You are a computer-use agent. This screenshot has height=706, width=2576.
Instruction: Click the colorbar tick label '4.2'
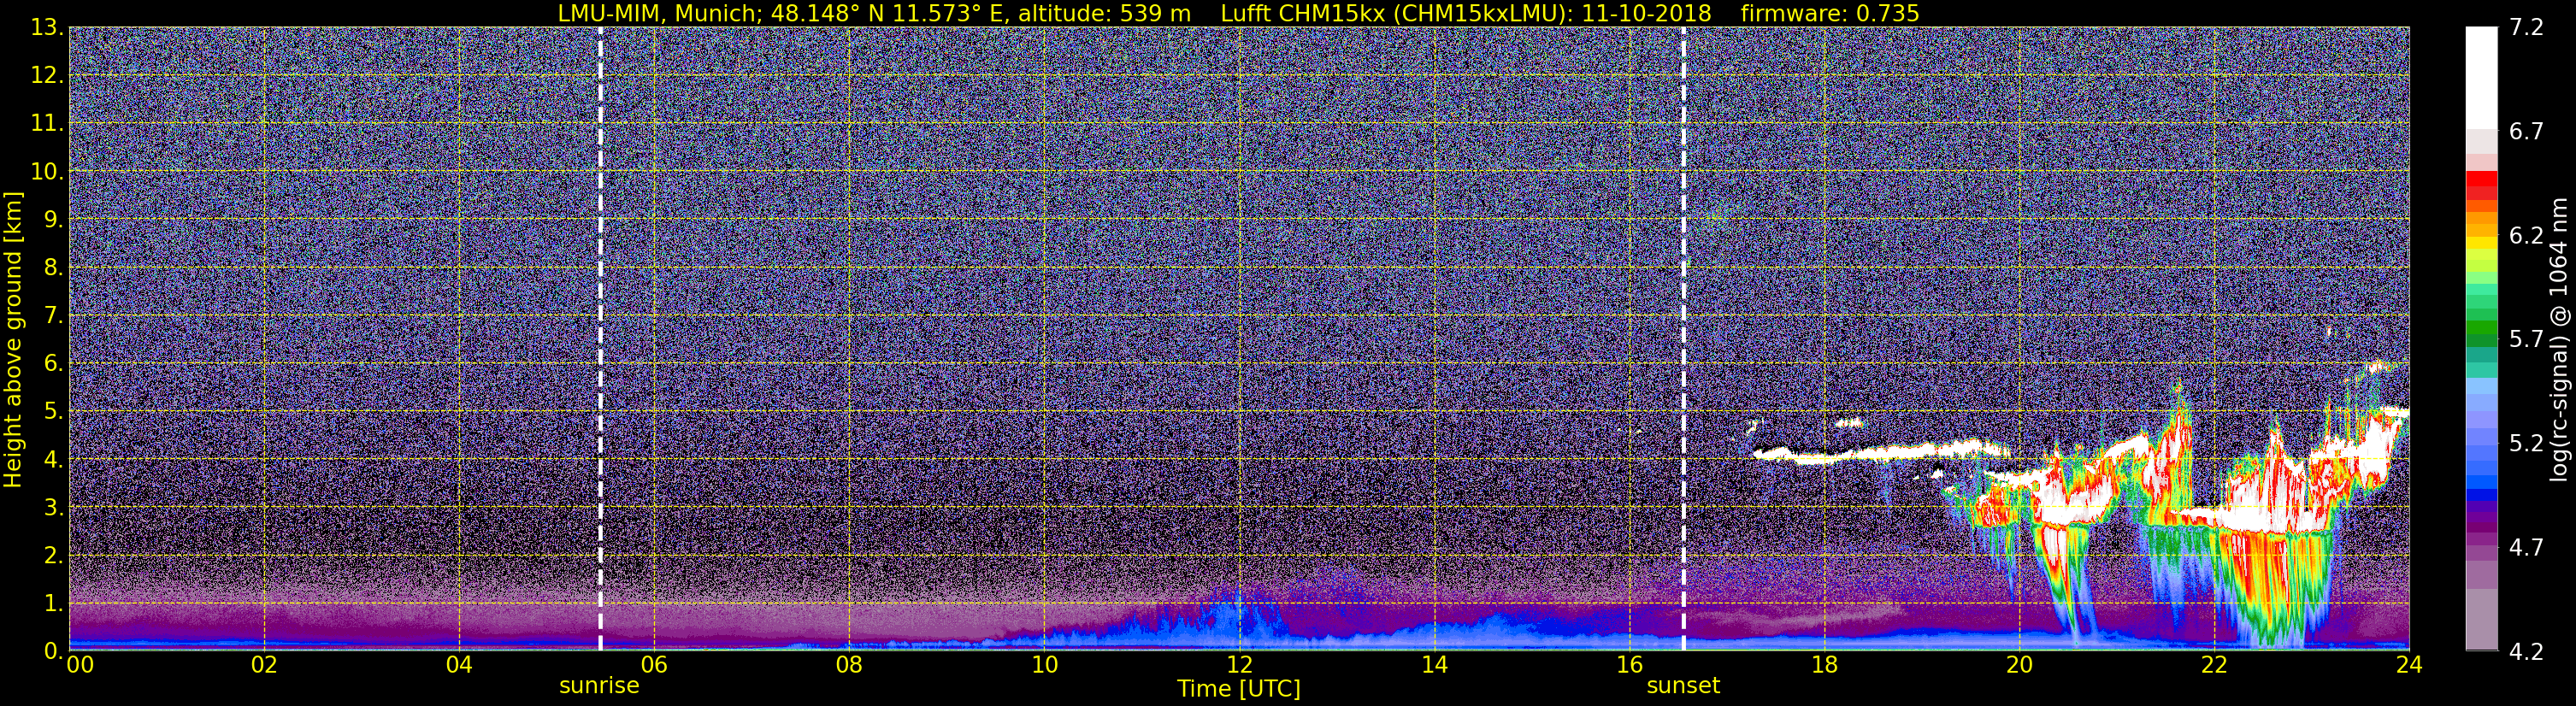(2526, 651)
